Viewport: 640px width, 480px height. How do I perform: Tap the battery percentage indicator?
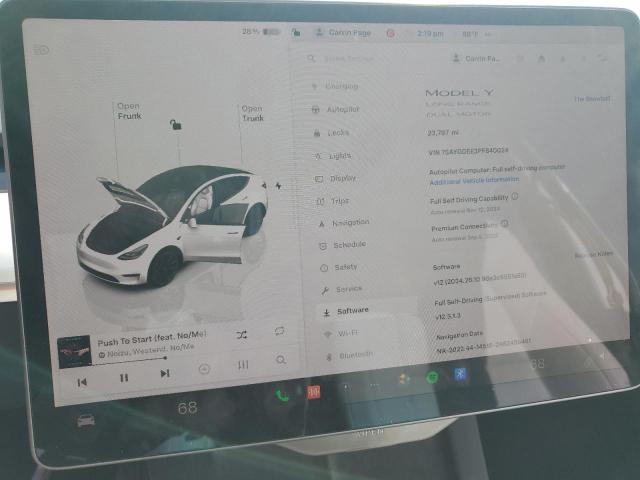261,31
